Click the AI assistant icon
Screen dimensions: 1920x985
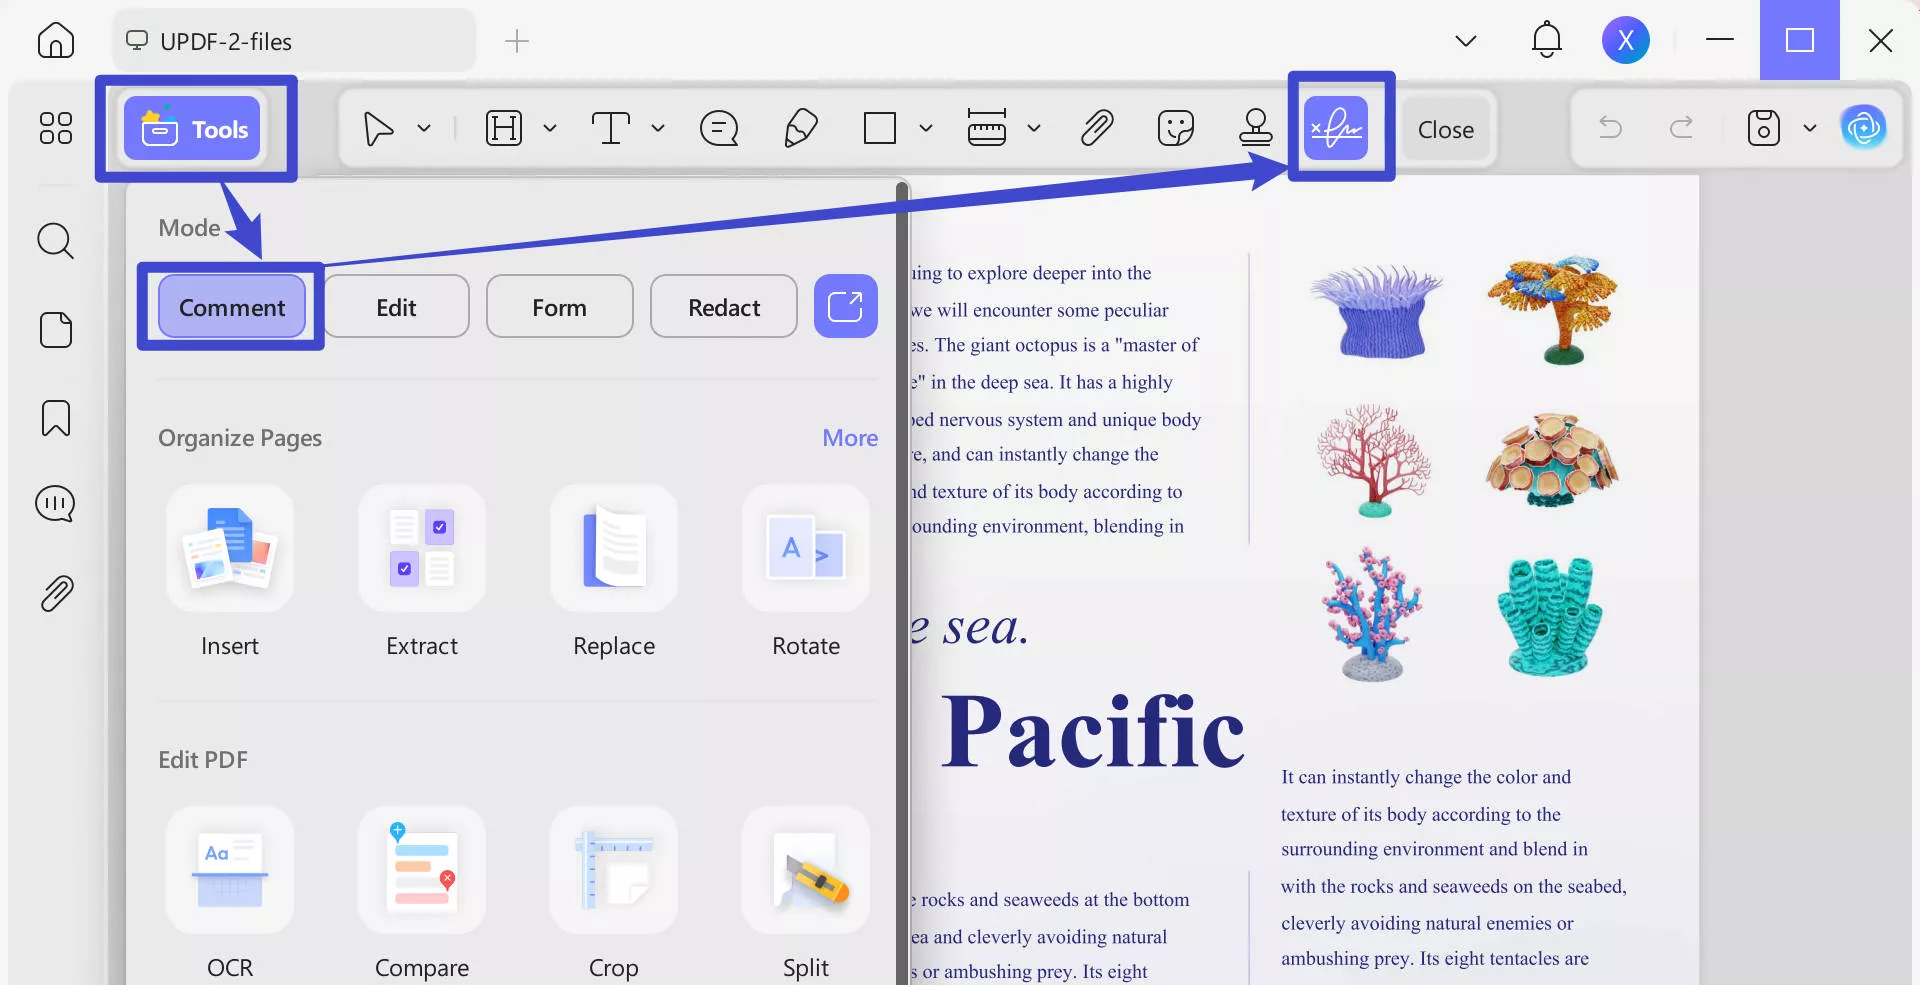(1866, 128)
